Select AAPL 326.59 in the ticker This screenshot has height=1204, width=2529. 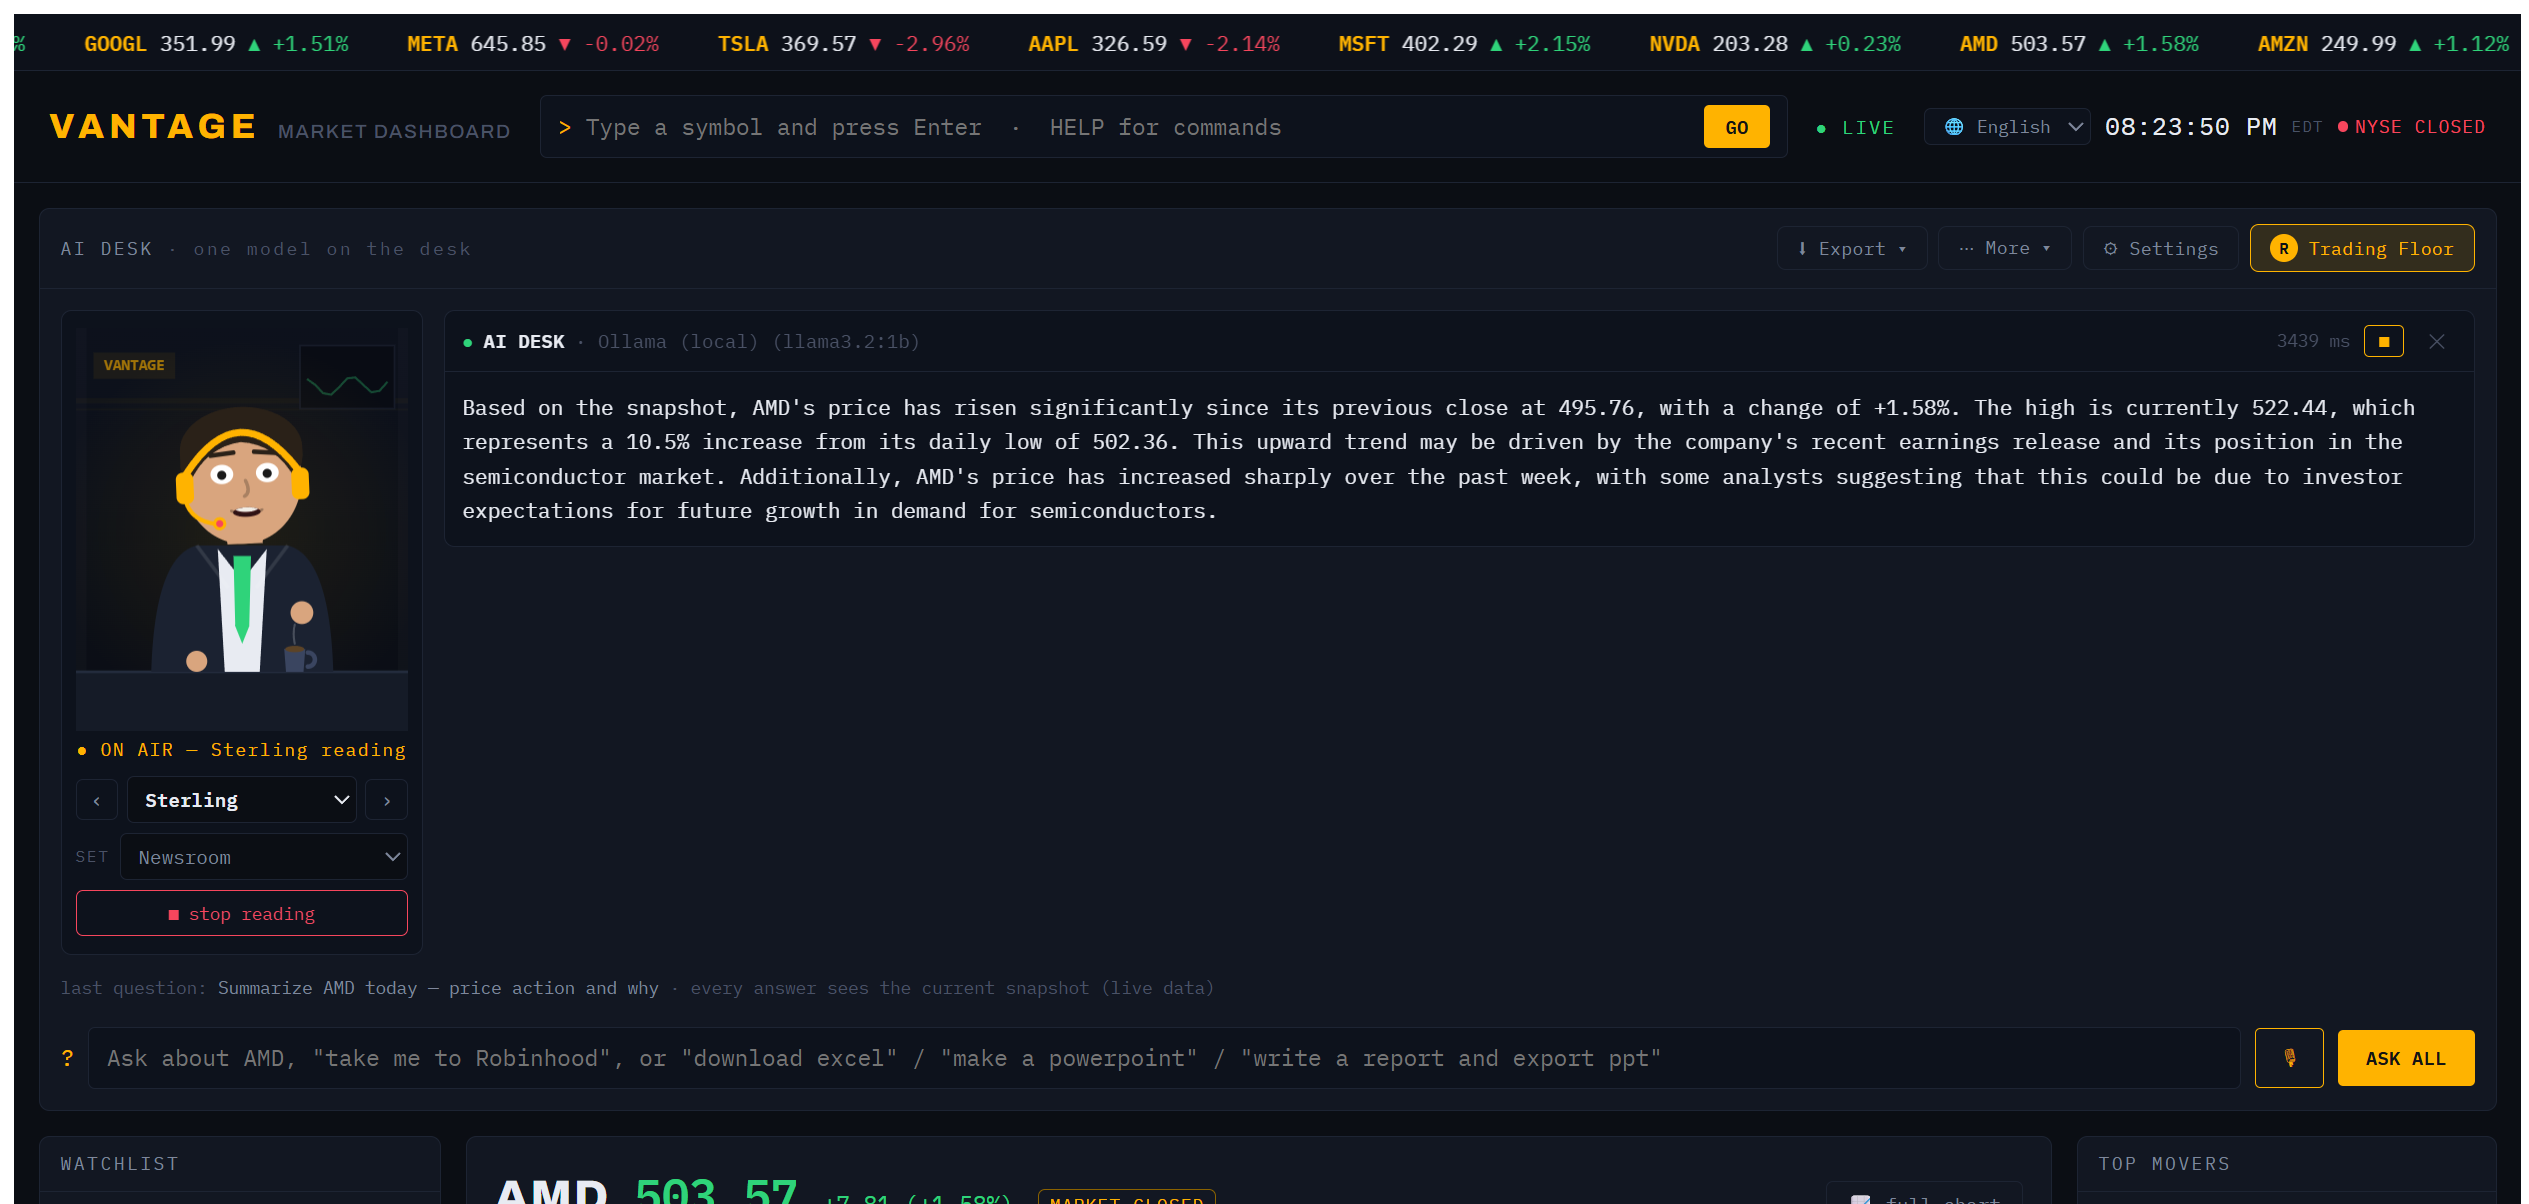1154,44
